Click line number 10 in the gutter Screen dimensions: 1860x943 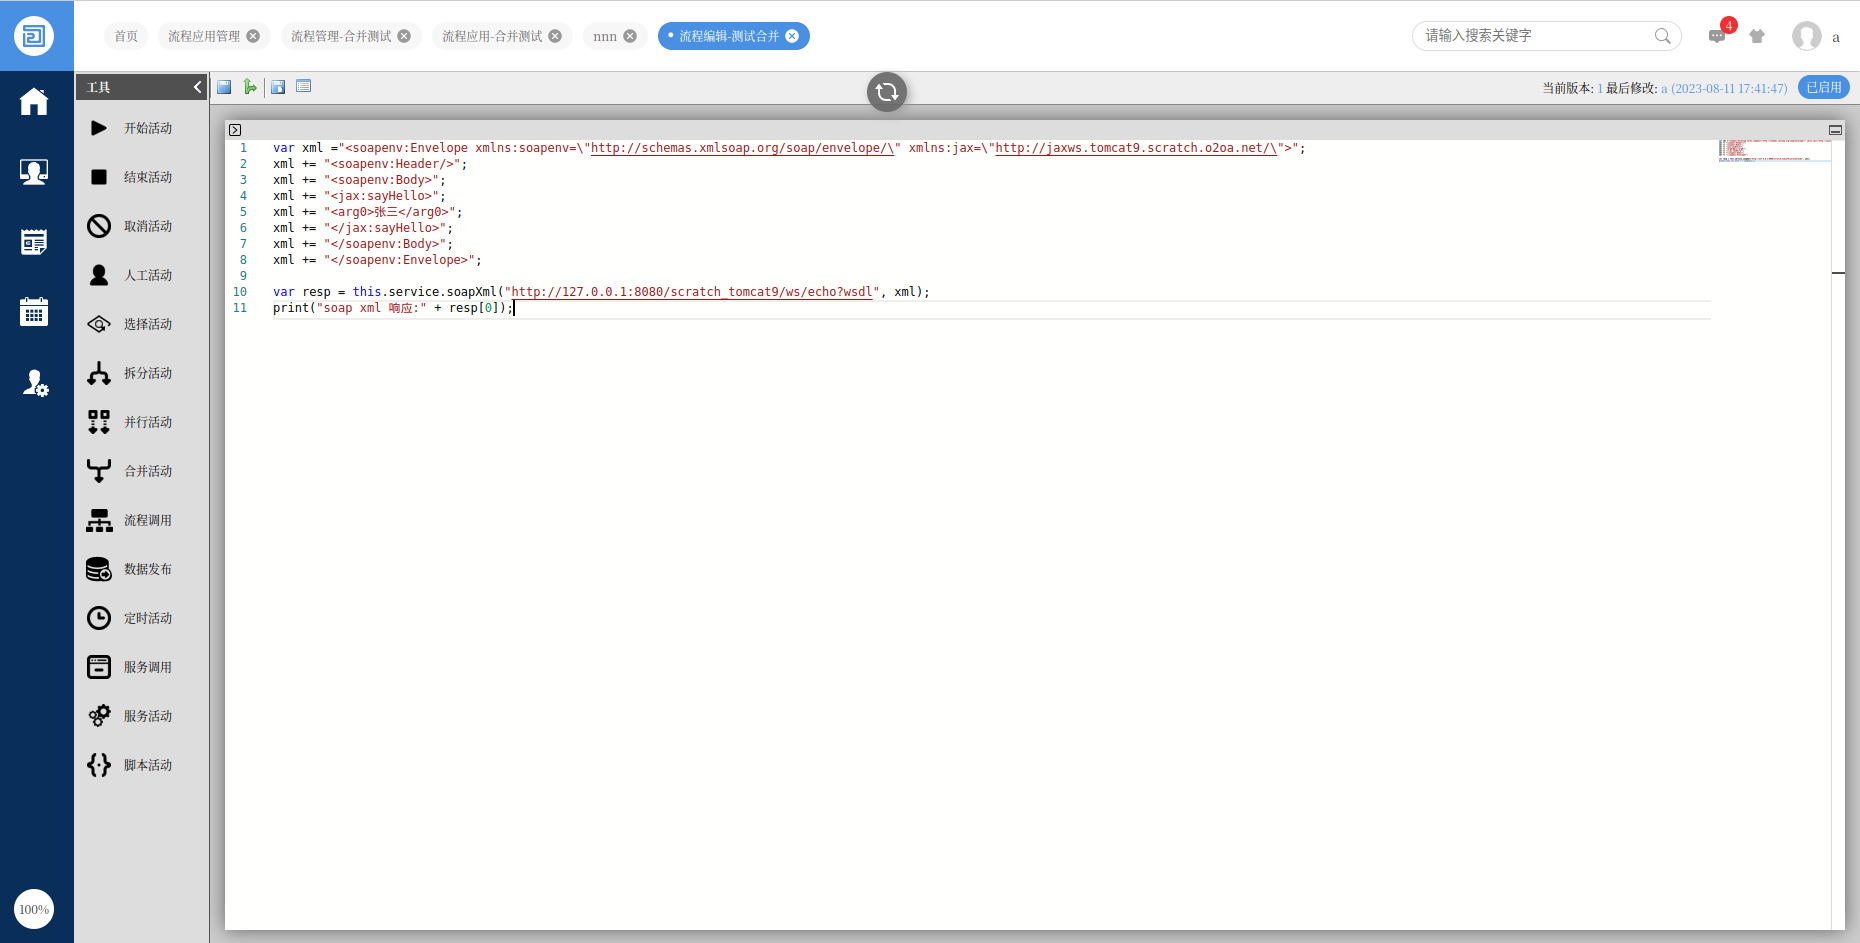(x=240, y=292)
